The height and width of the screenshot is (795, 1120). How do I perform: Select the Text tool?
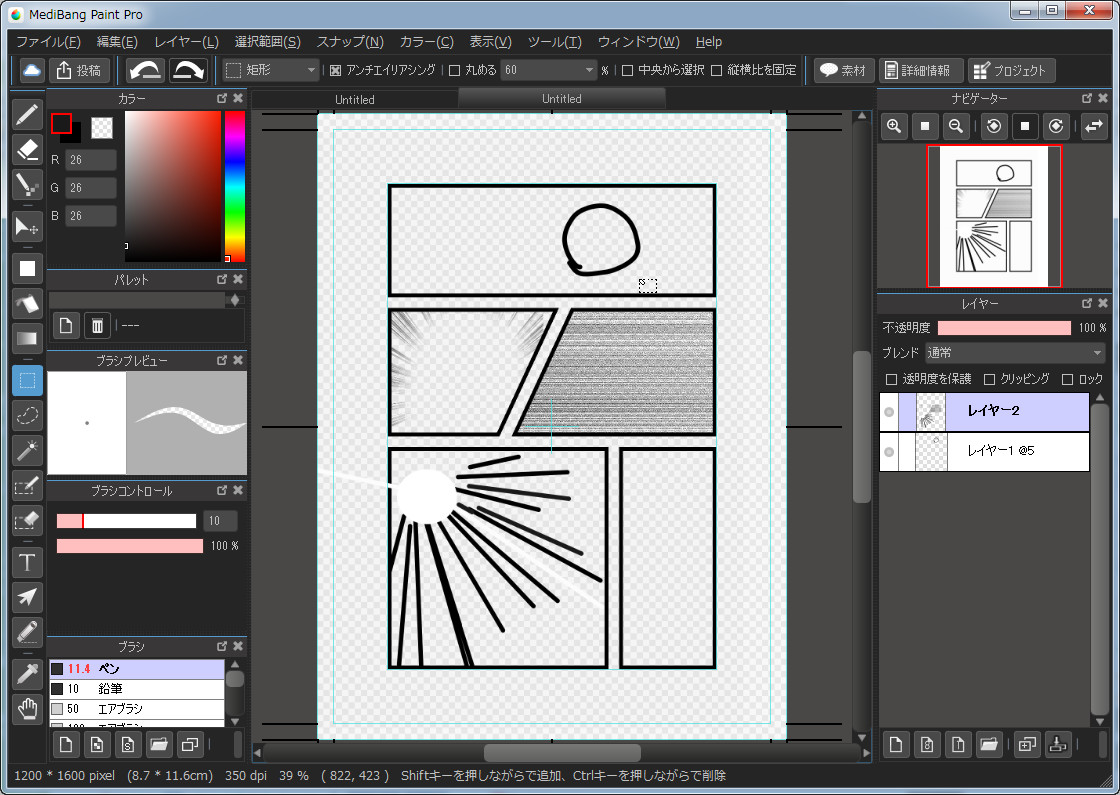27,562
